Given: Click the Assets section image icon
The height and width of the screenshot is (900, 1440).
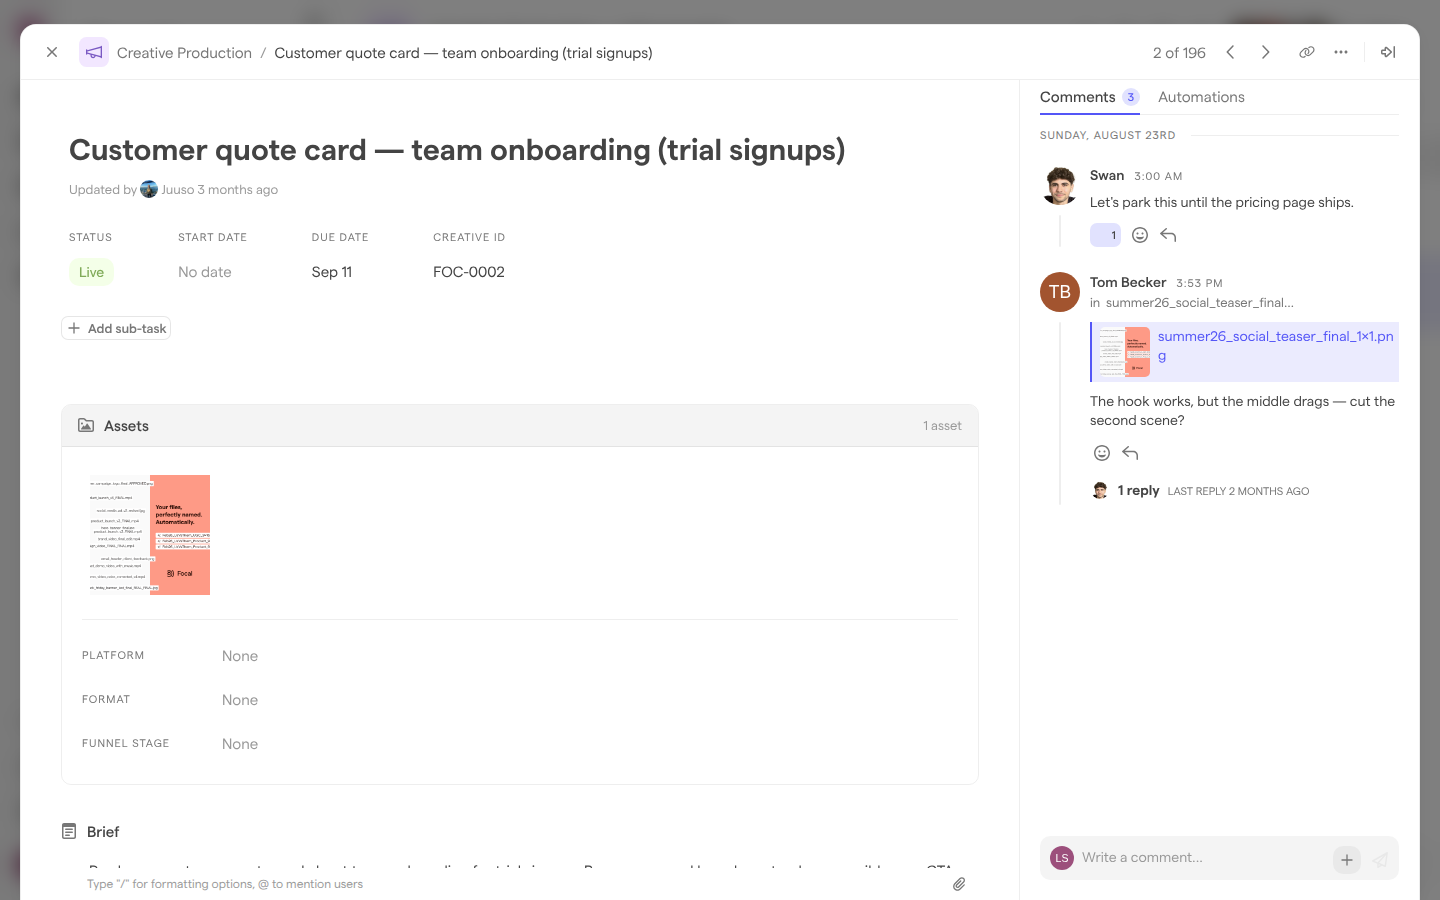Looking at the screenshot, I should pyautogui.click(x=86, y=425).
